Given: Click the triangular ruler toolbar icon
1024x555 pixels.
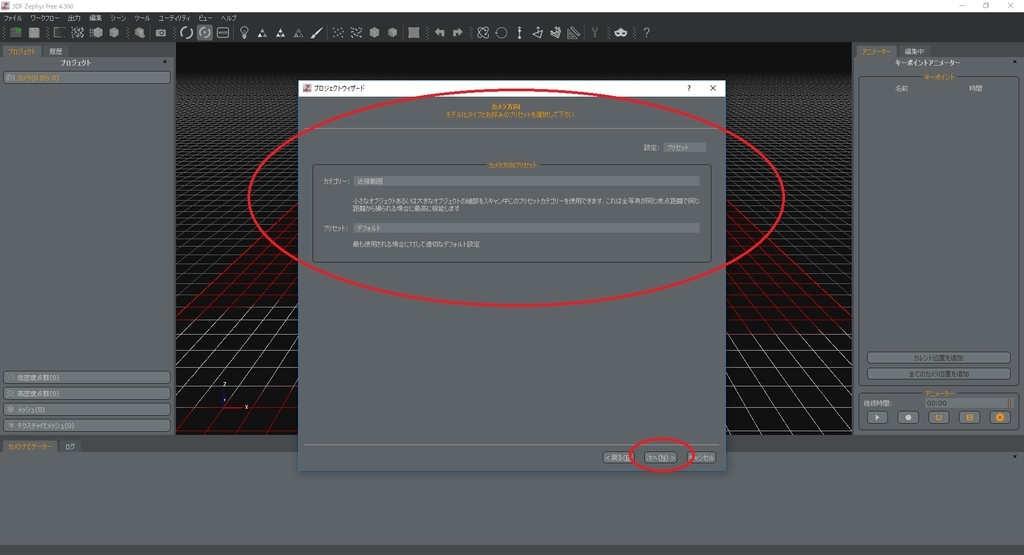Looking at the screenshot, I should [573, 33].
